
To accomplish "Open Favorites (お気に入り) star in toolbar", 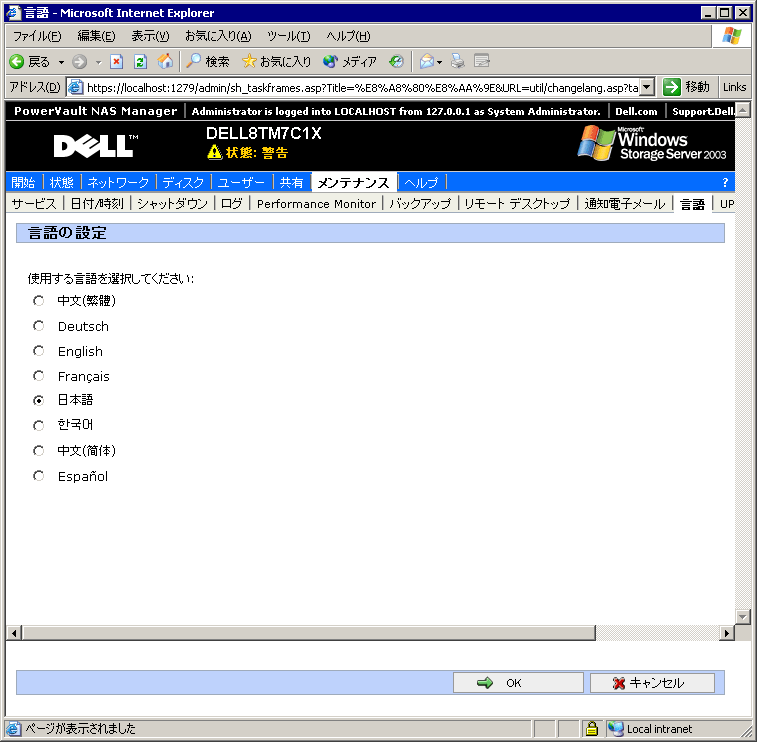I will click(x=277, y=61).
